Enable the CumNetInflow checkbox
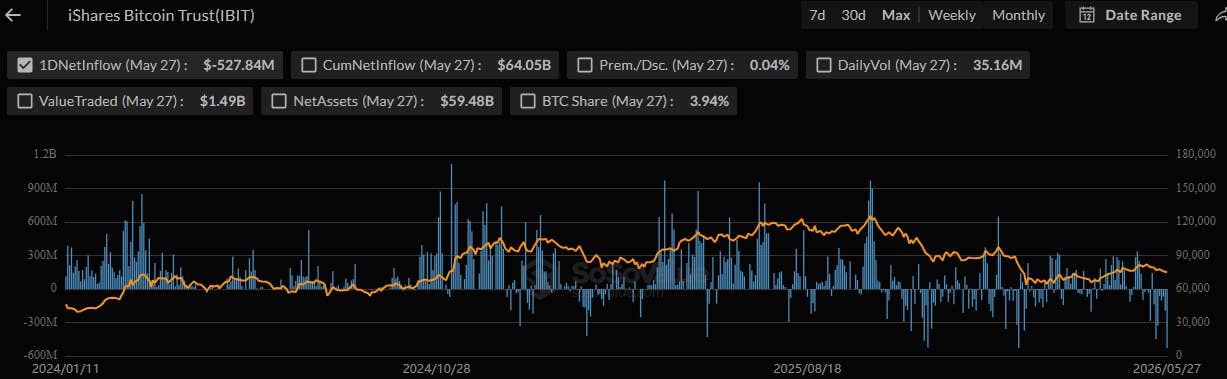The image size is (1227, 379). (308, 65)
